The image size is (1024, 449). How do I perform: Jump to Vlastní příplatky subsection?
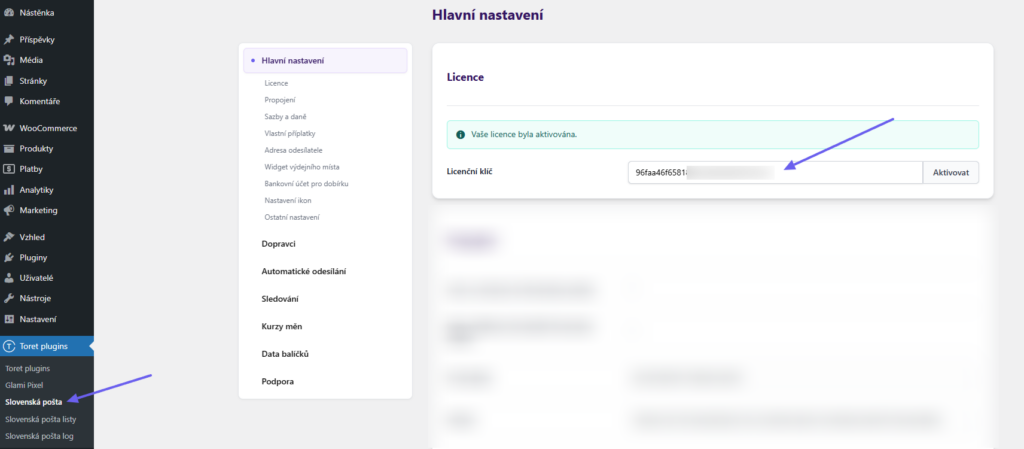pos(290,133)
